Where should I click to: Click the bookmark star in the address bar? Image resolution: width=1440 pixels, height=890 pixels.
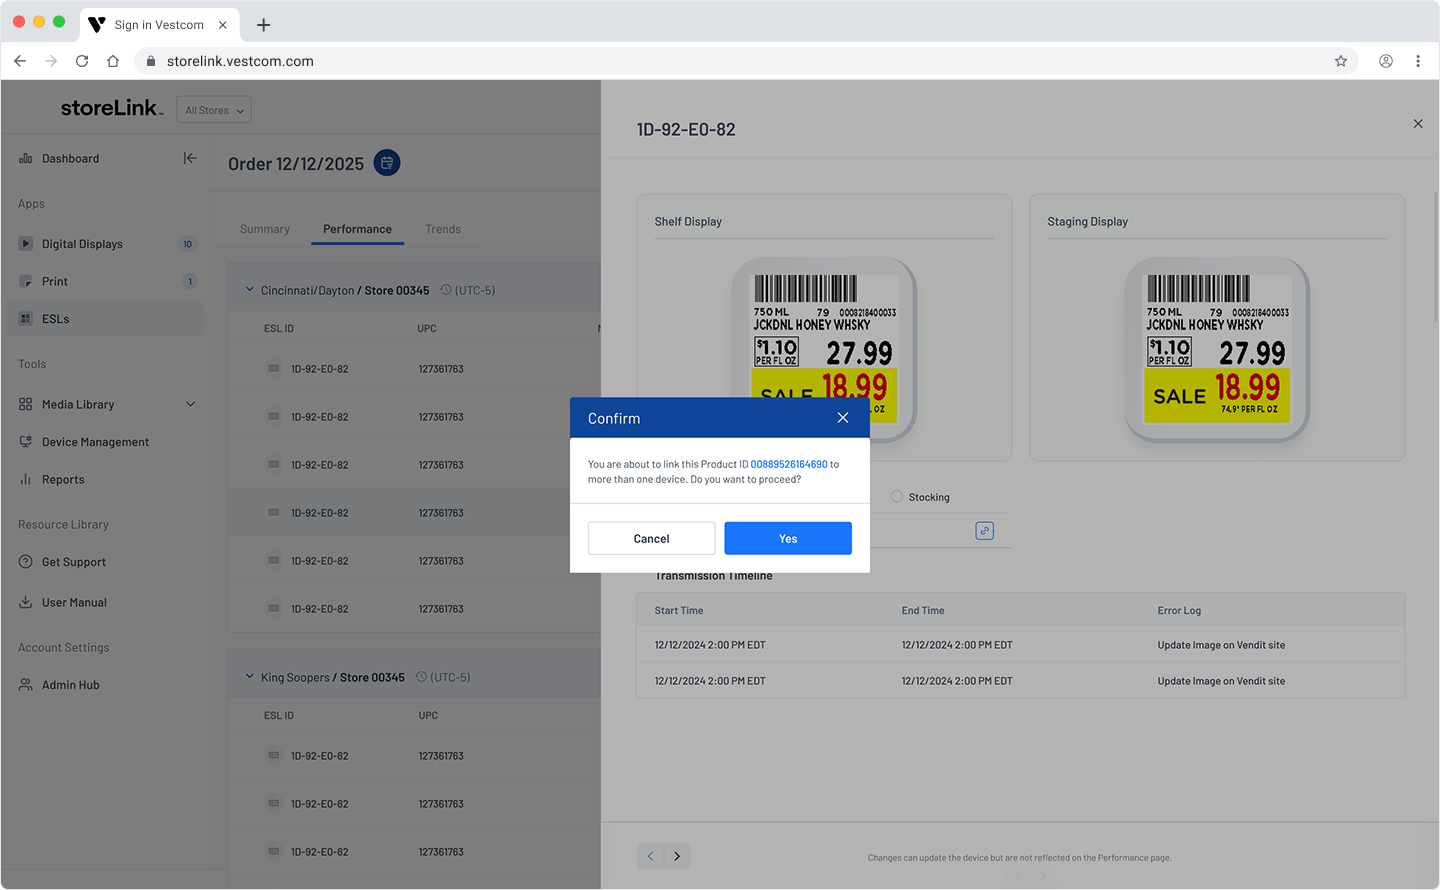click(1341, 61)
